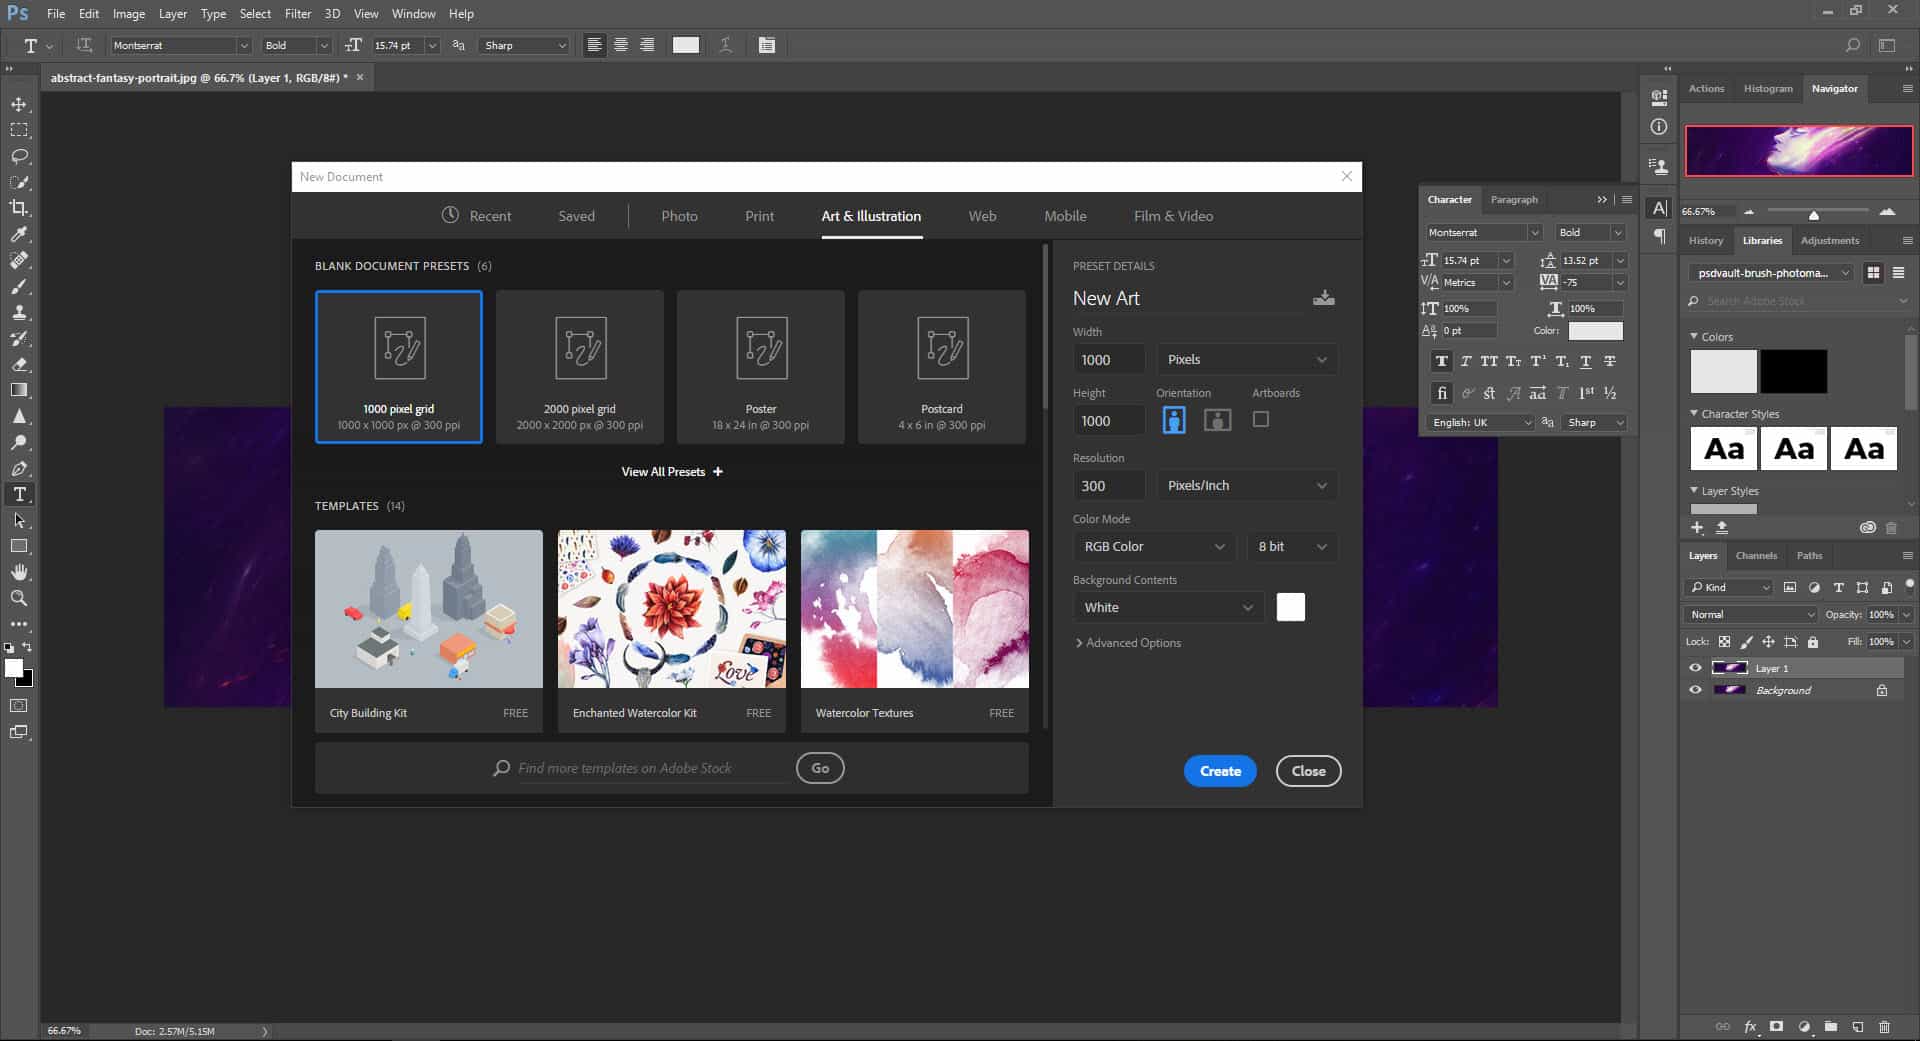Screen dimensions: 1920x1041
Task: Open the Pixels/Inch resolution unit dropdown
Action: (1246, 486)
